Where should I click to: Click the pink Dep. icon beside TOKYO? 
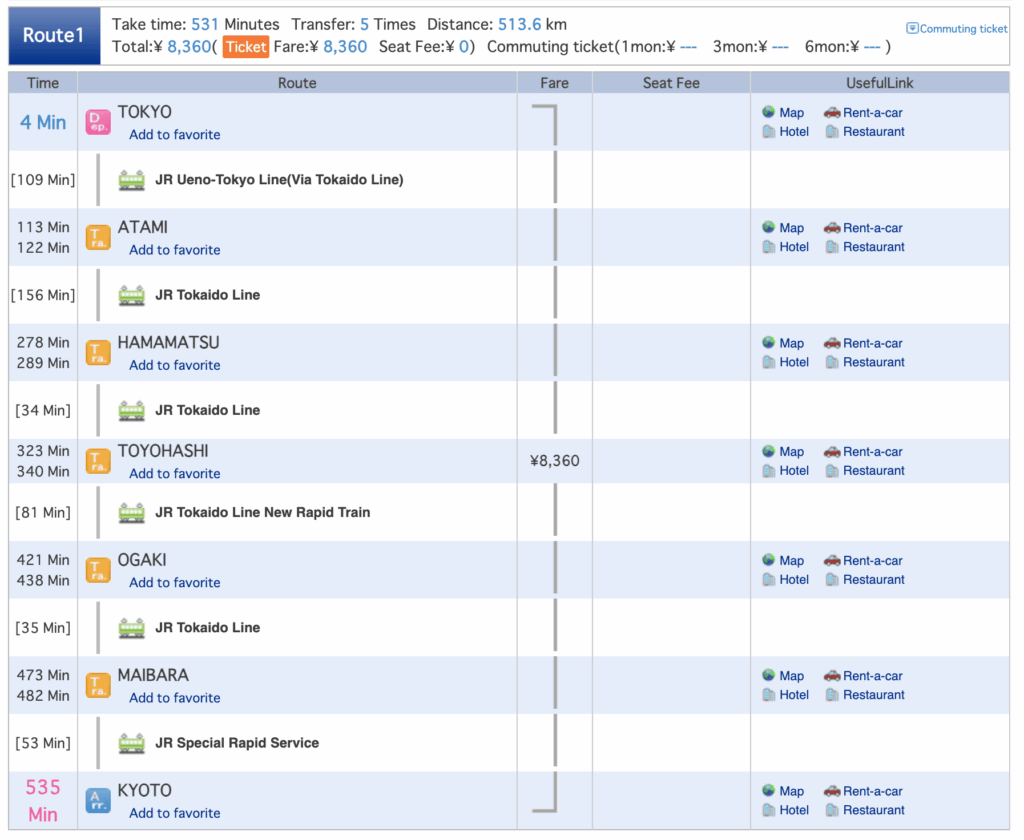pos(98,122)
